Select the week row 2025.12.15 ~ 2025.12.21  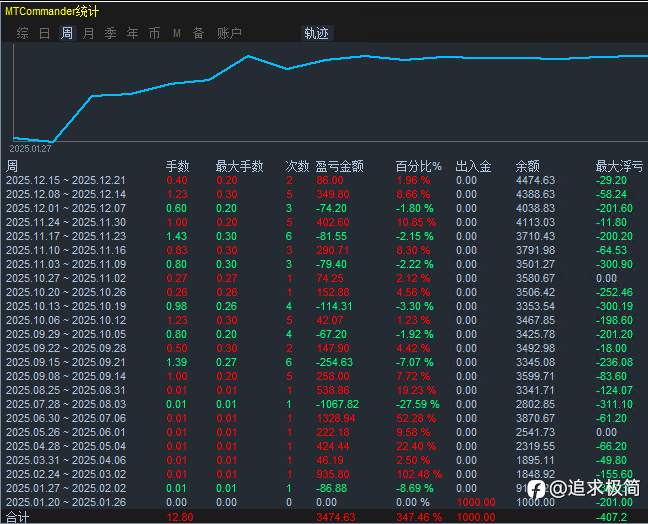[324, 181]
